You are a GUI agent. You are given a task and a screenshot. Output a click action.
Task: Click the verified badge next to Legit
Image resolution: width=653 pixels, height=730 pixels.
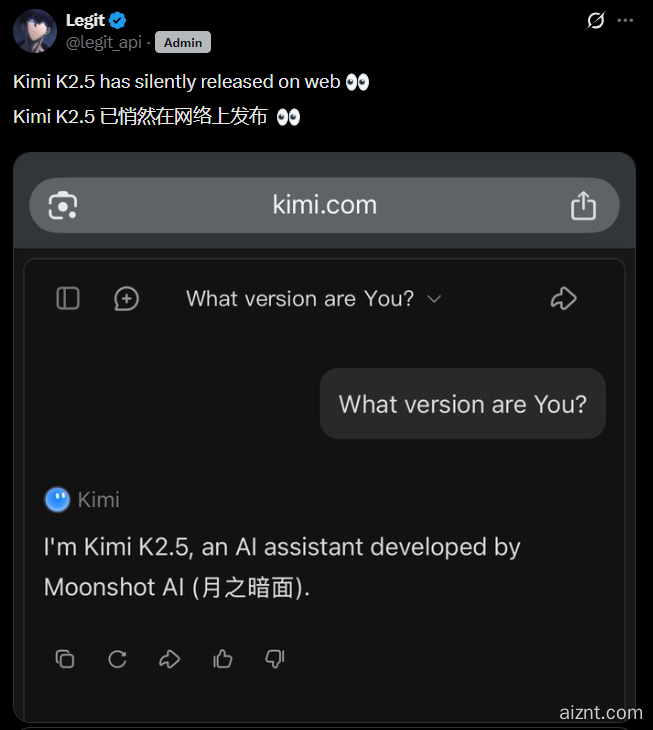coord(117,20)
